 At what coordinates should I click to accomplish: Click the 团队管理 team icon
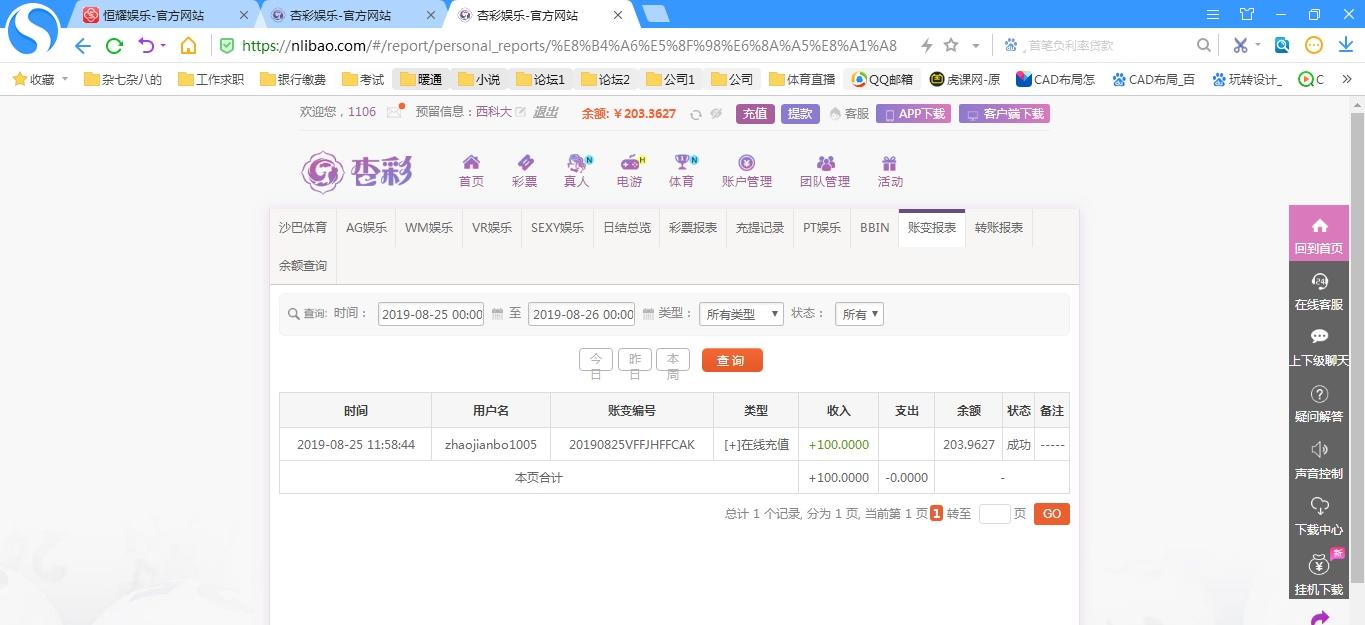click(824, 164)
